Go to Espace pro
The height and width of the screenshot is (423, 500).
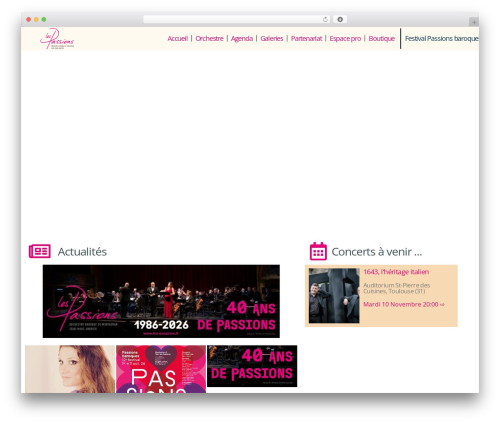pos(345,39)
